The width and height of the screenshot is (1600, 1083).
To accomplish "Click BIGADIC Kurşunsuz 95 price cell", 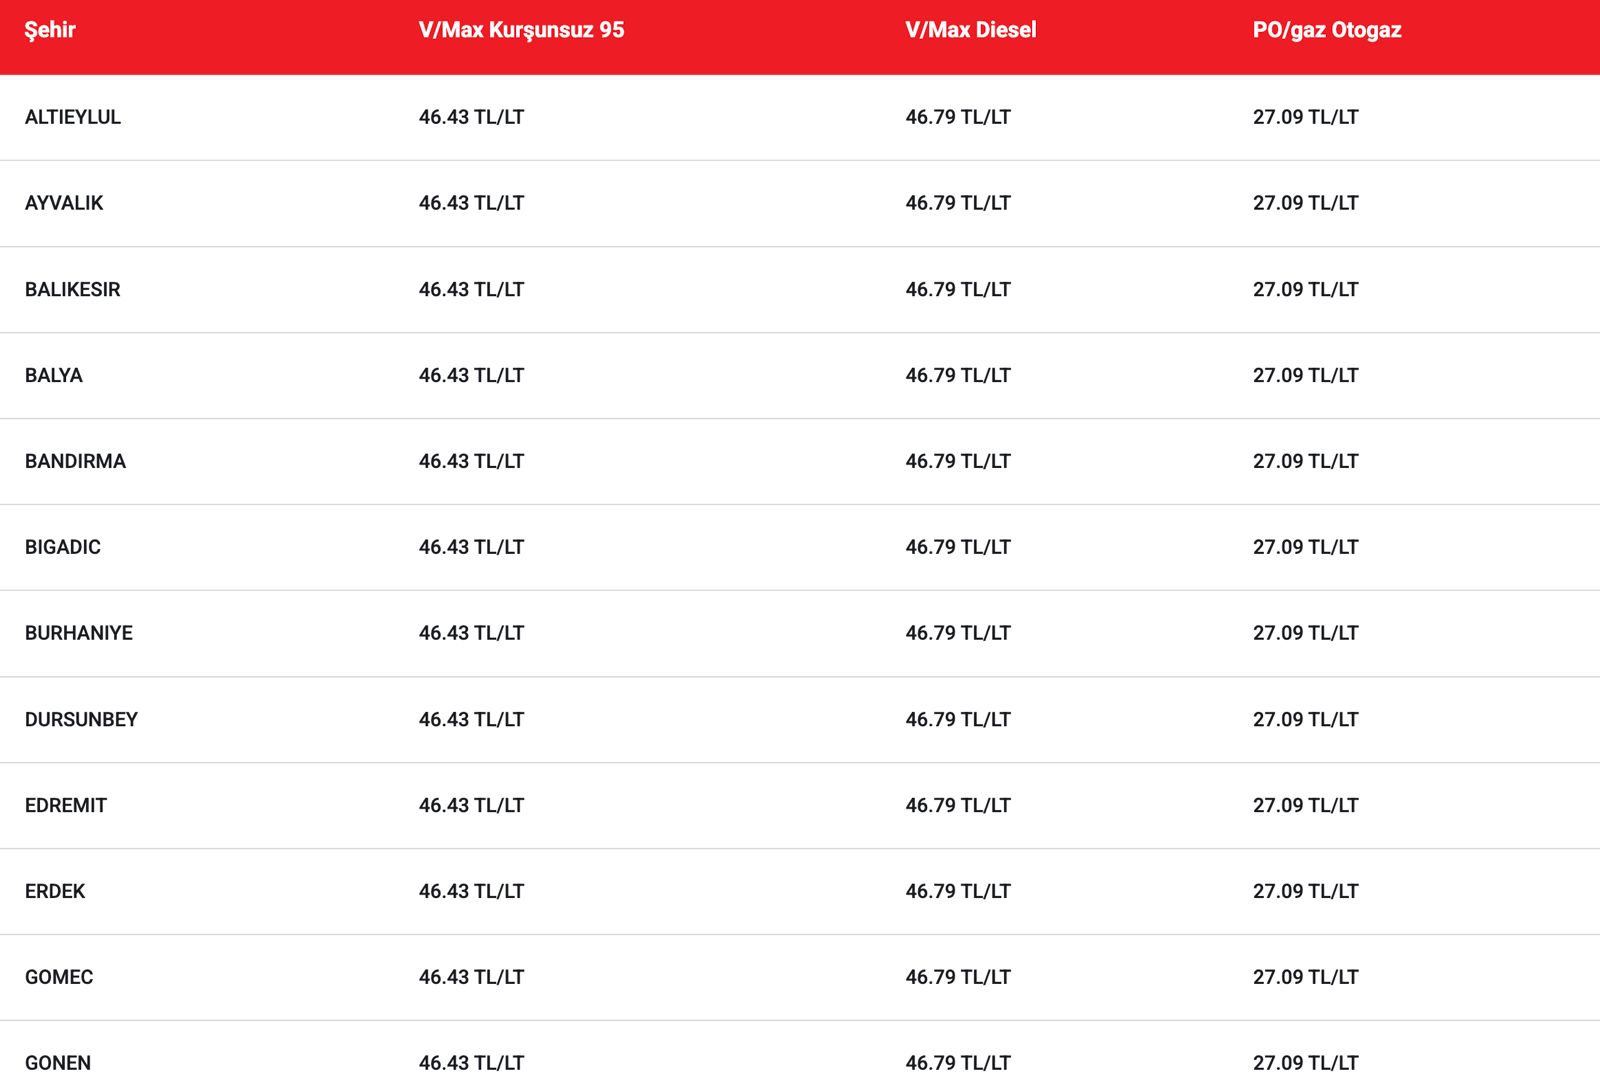I will (471, 547).
